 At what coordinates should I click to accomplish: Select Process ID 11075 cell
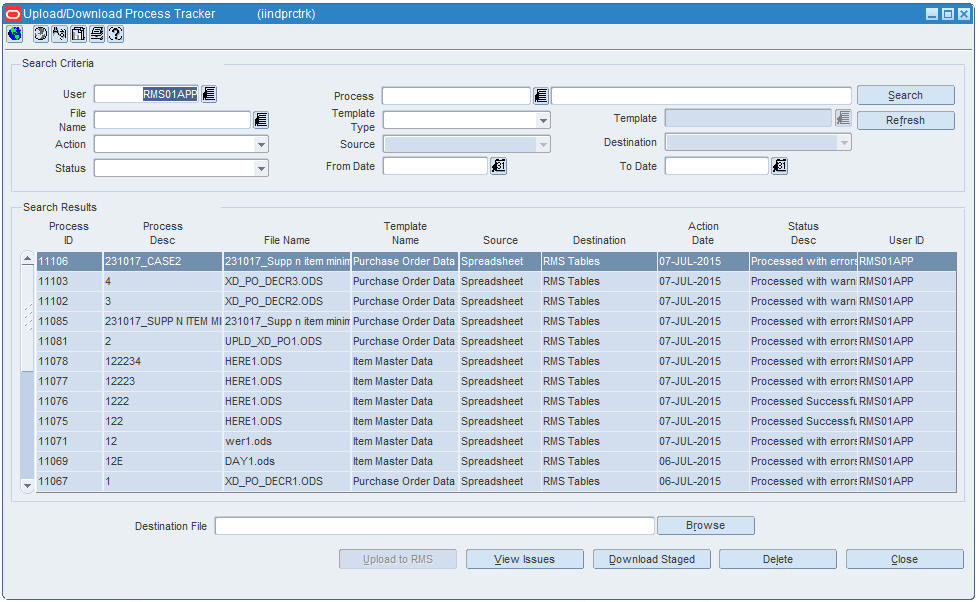(69, 421)
